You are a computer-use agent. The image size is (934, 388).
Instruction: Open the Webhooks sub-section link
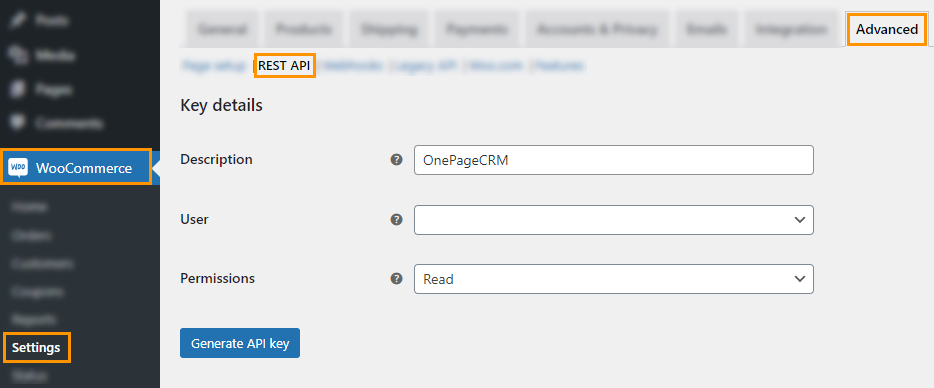(353, 66)
